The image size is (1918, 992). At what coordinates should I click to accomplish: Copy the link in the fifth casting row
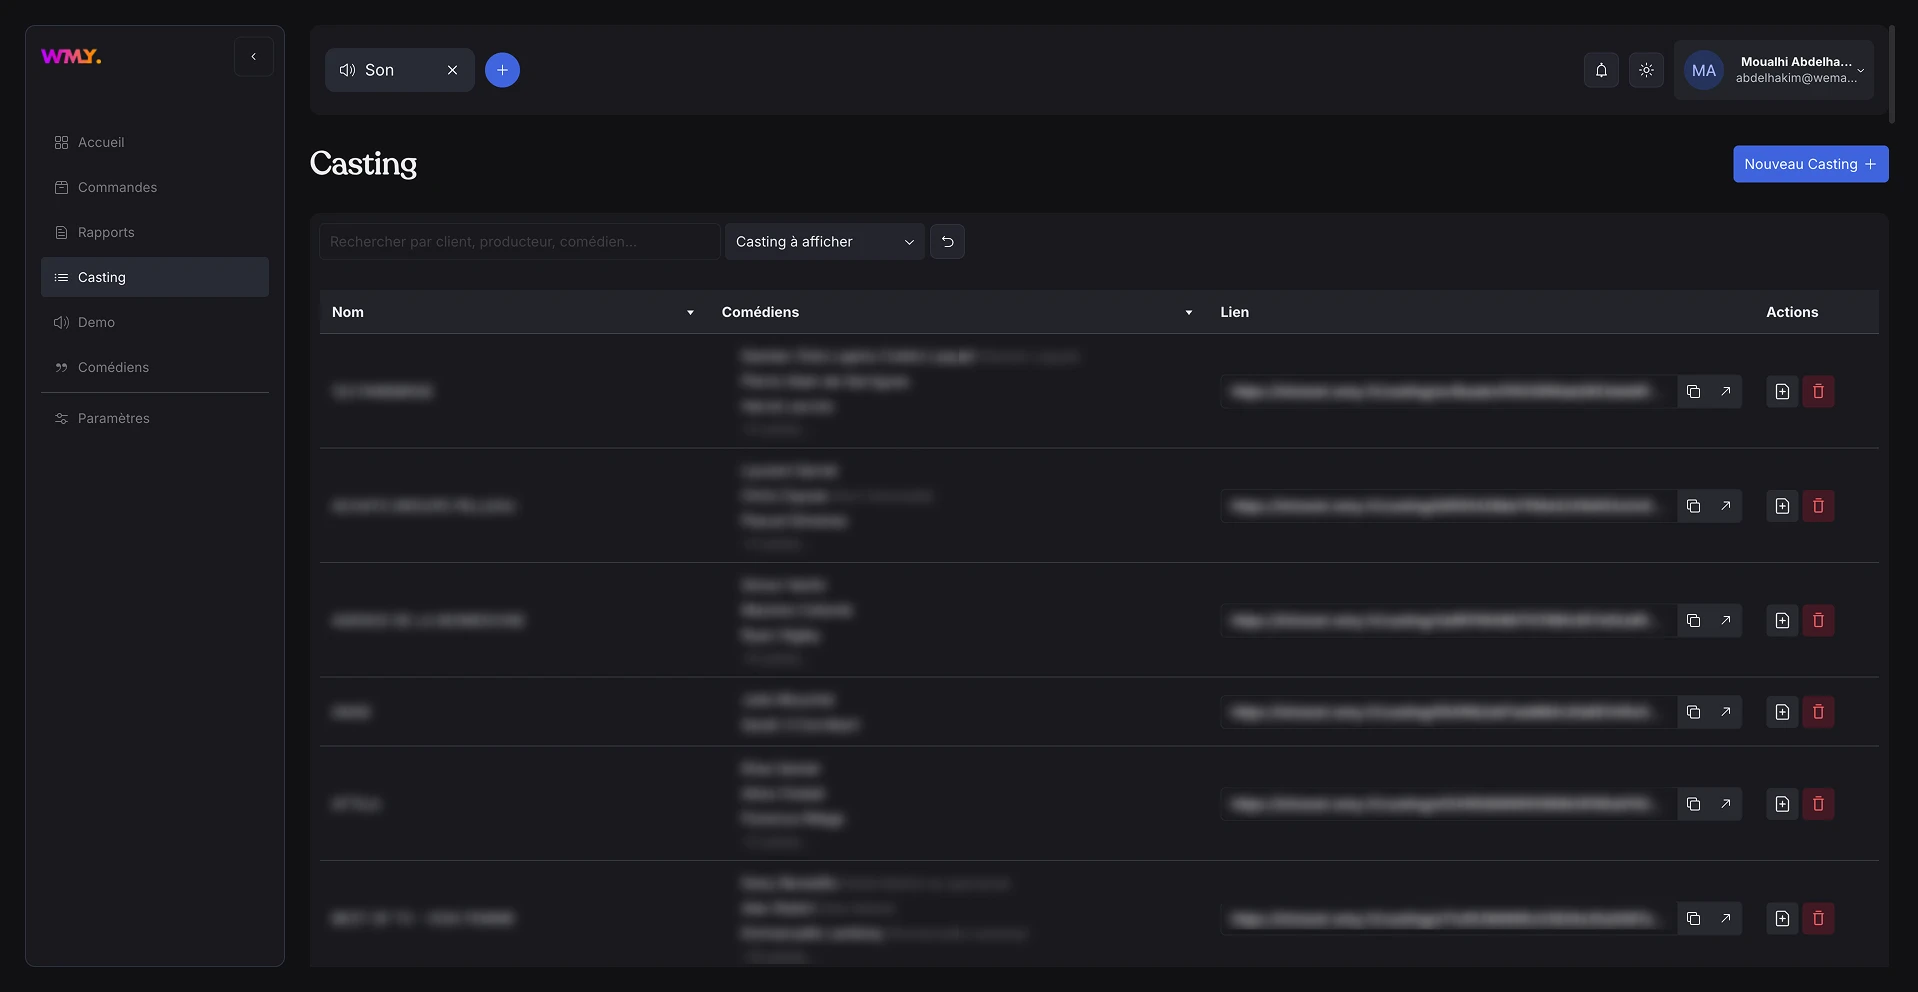point(1693,804)
